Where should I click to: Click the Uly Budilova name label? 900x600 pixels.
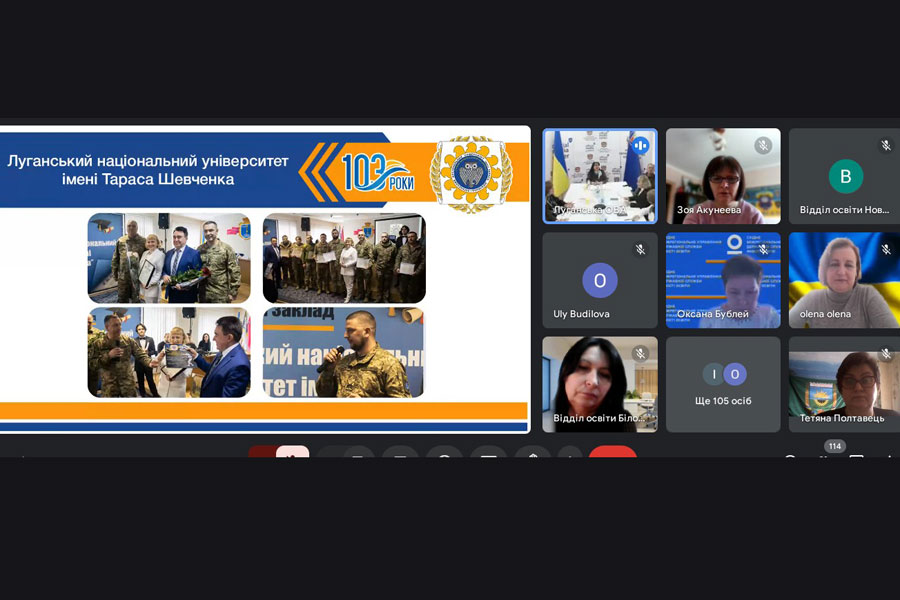pyautogui.click(x=581, y=314)
